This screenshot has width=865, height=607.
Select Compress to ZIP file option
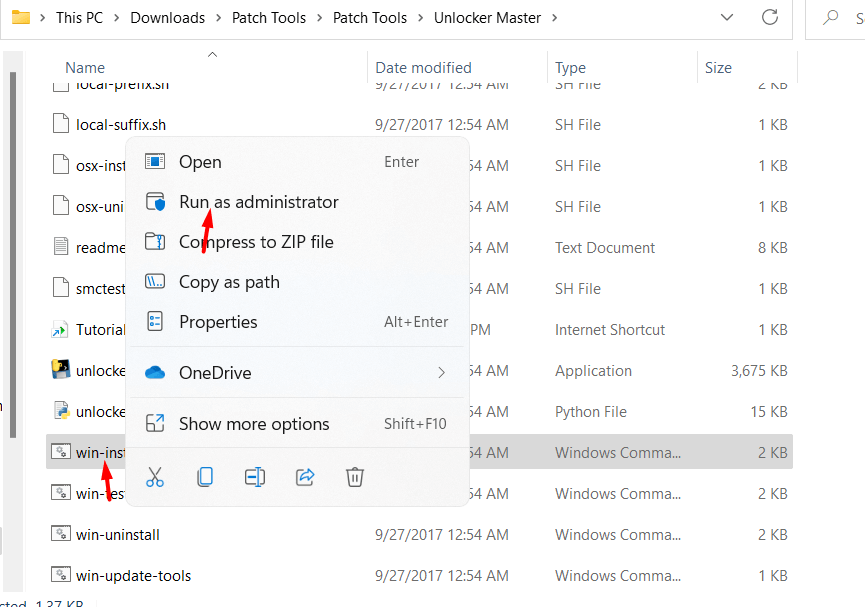click(256, 242)
